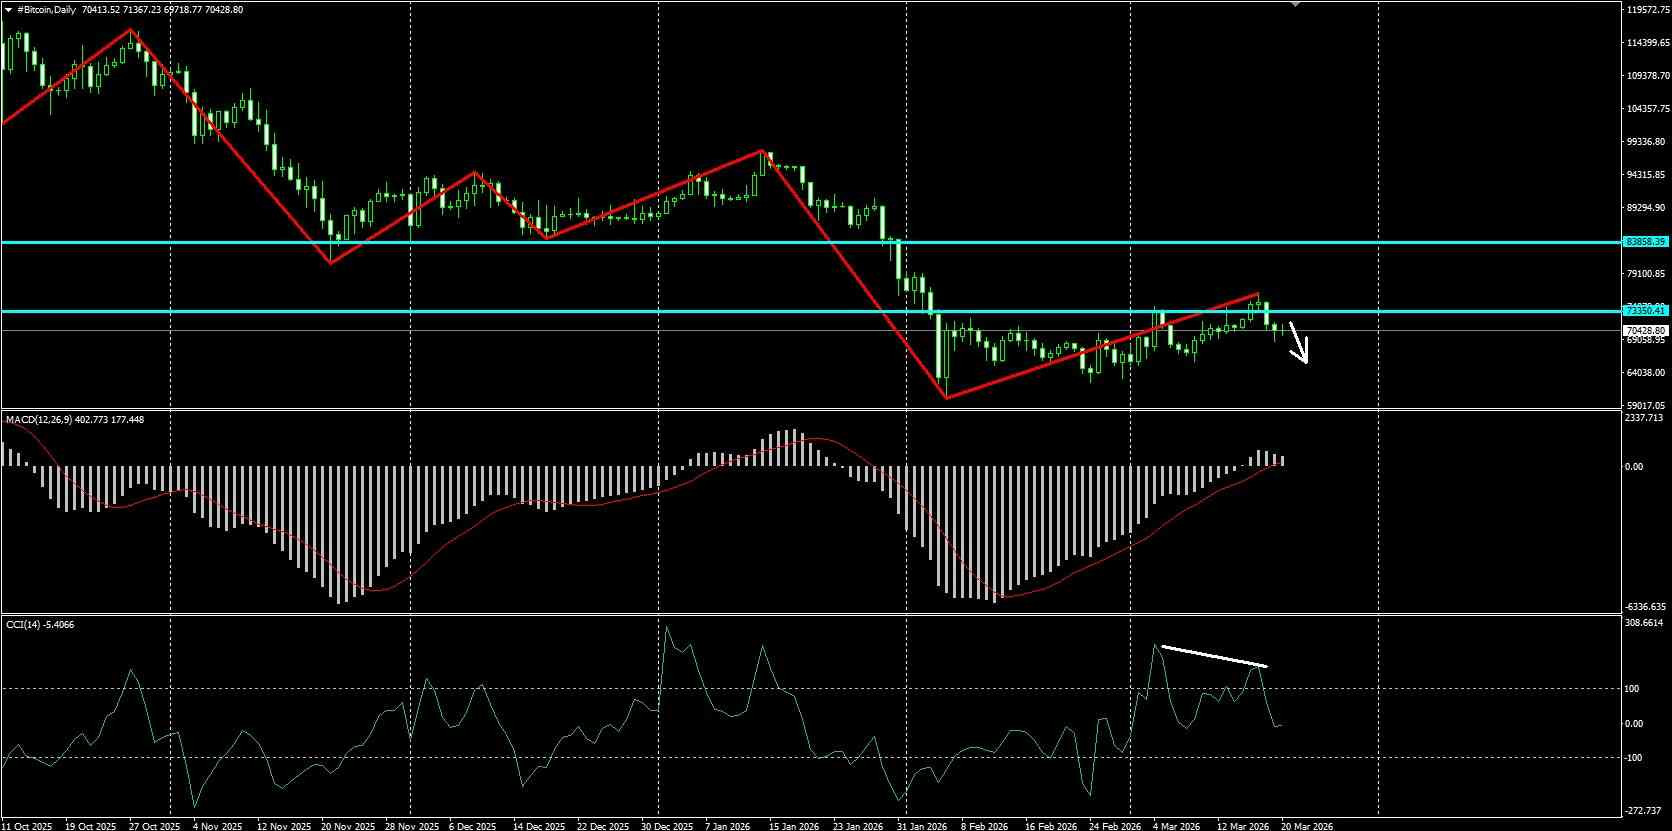Click CCI scale value -272.737
This screenshot has height=831, width=1672.
click(x=1644, y=811)
